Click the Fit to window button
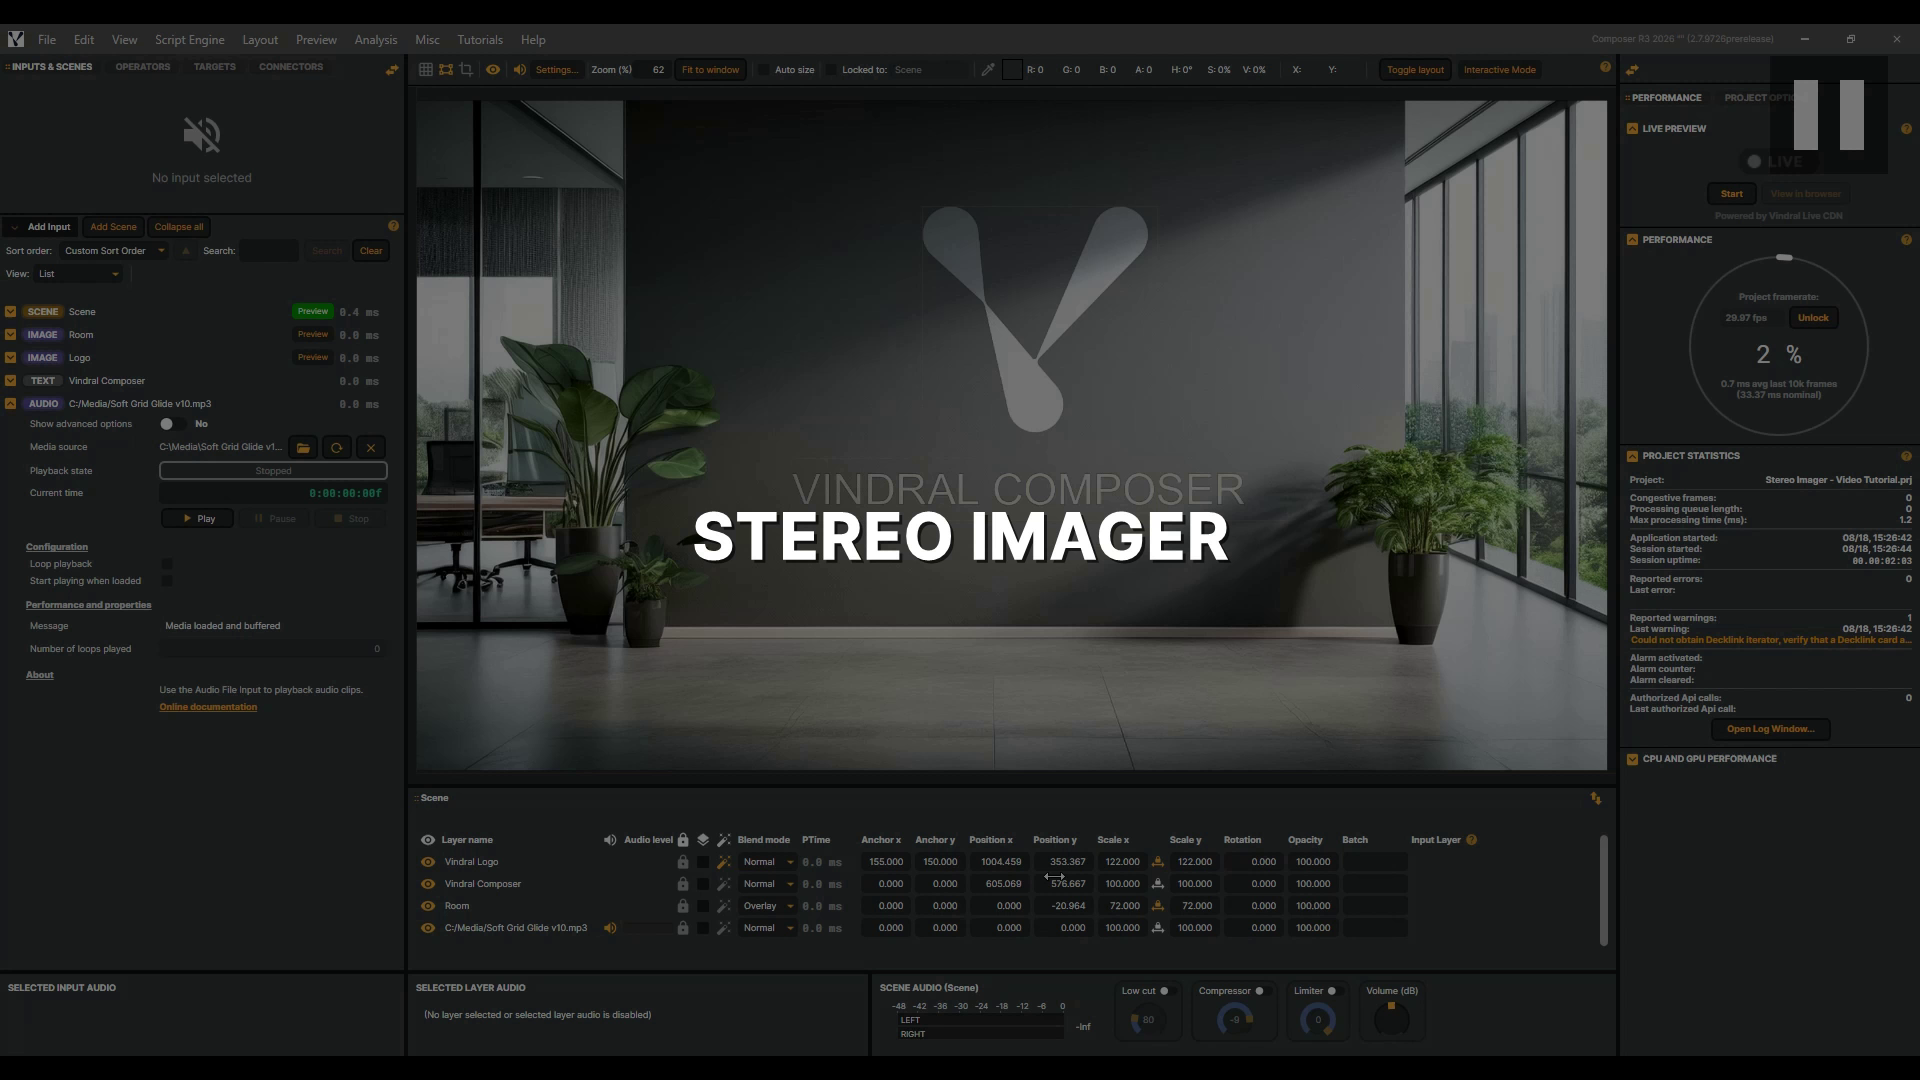The image size is (1920, 1080). (710, 70)
